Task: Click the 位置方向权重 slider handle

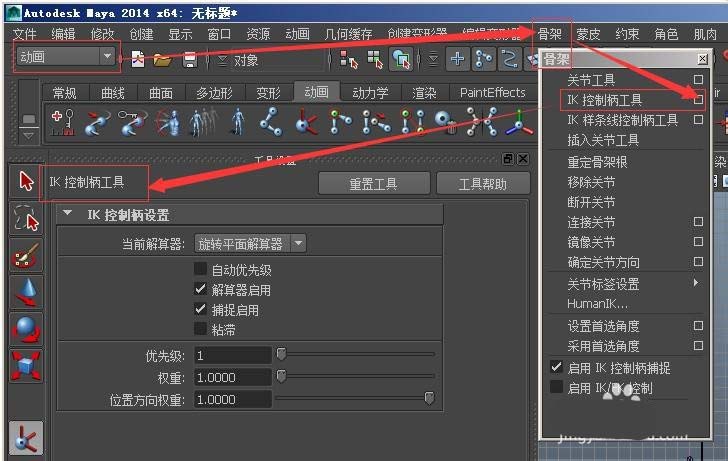Action: coord(429,398)
